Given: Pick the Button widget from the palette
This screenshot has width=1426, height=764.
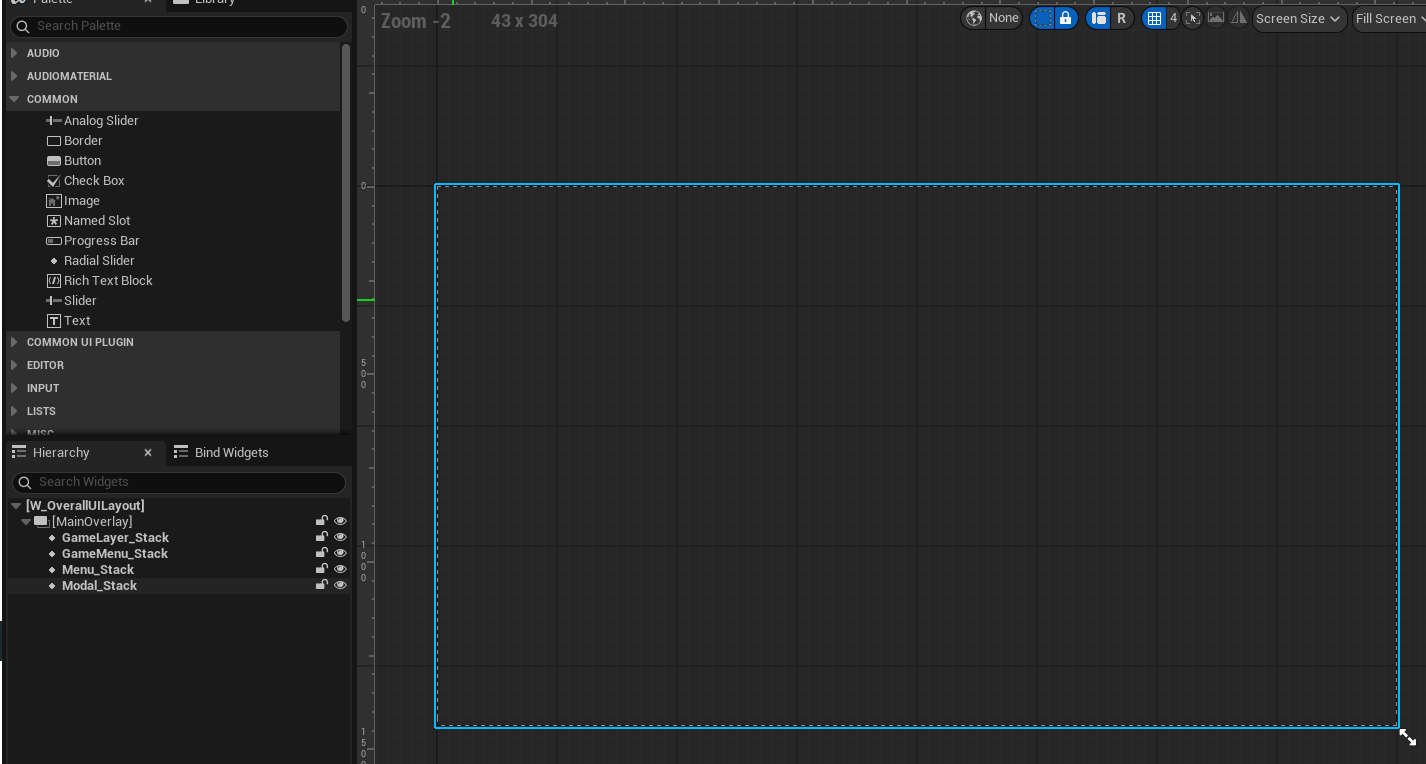Looking at the screenshot, I should click(x=73, y=161).
